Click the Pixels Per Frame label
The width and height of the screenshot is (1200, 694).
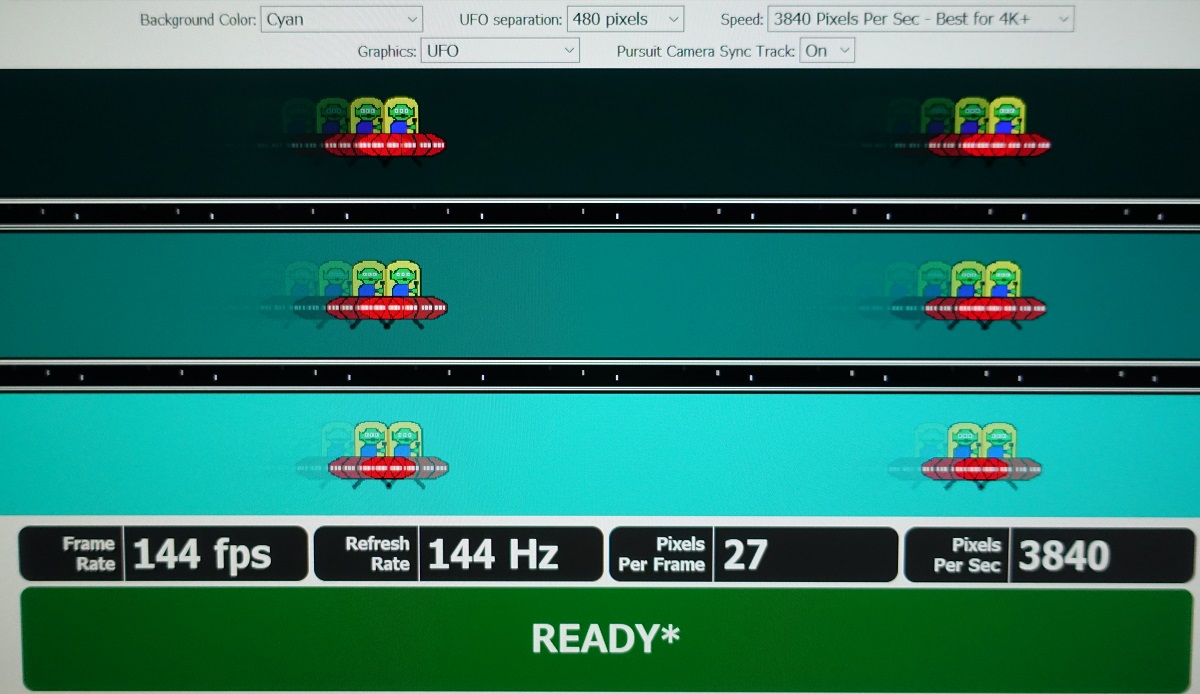[x=661, y=554]
